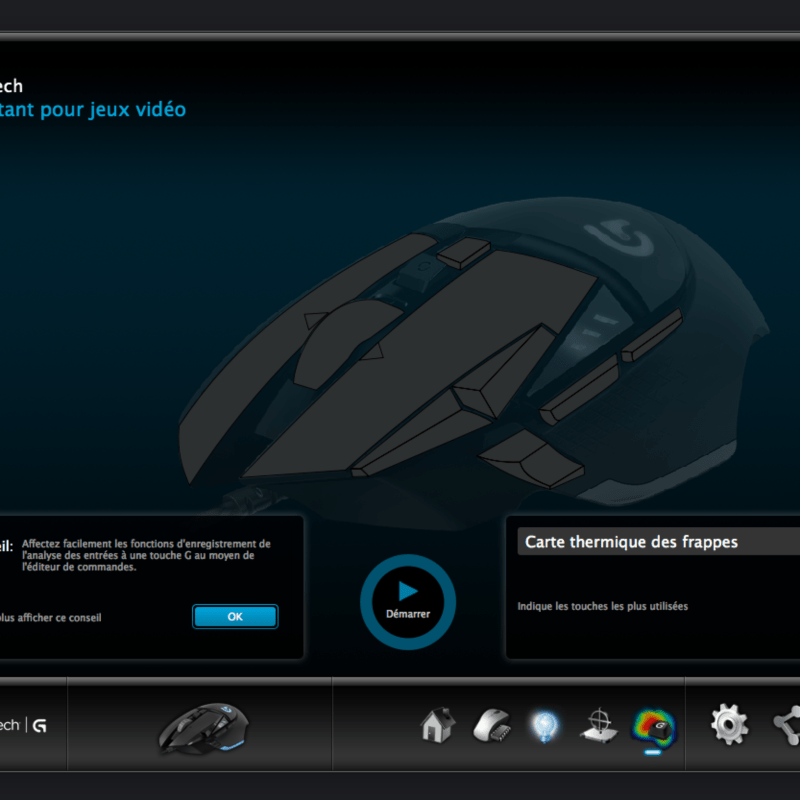800x800 pixels.
Task: Open the surface tuning crosshair icon
Action: tap(599, 725)
